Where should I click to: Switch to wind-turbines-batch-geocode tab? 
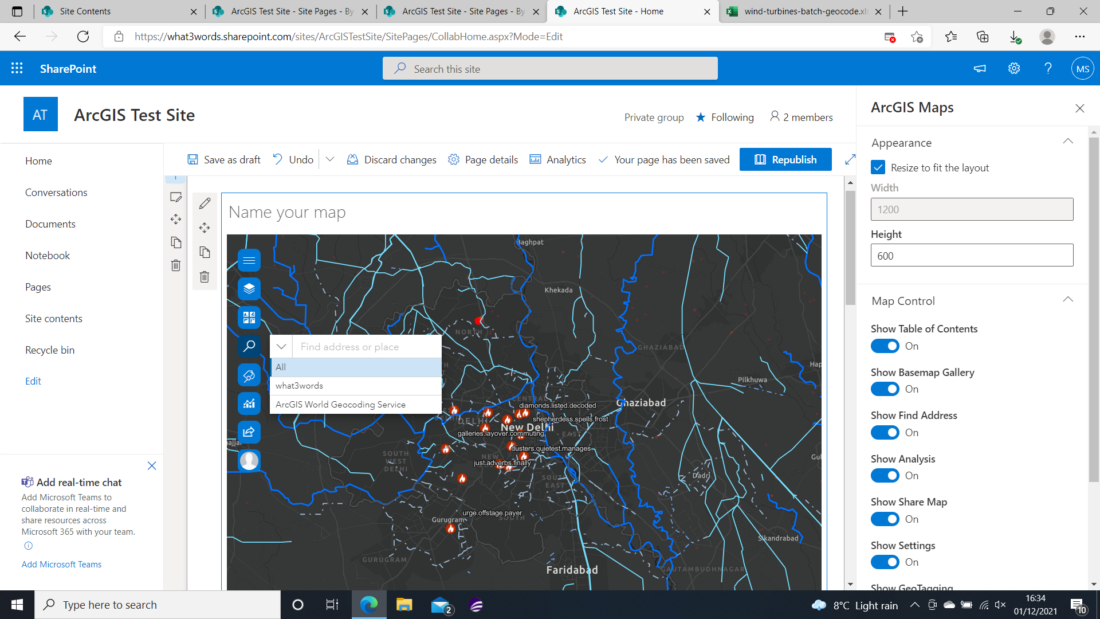click(x=803, y=11)
